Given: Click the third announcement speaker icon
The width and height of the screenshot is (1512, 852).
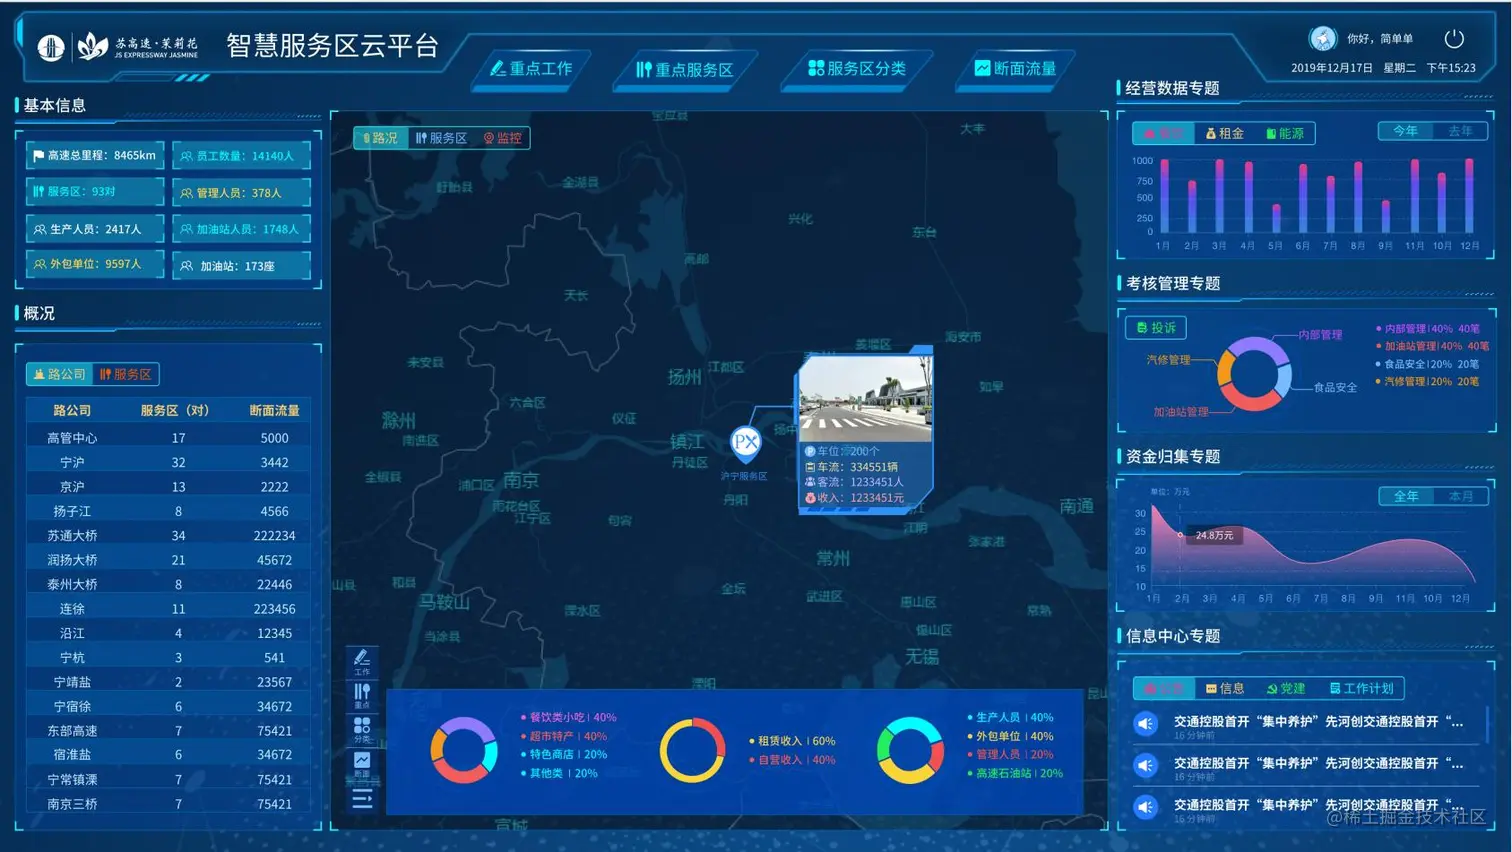Looking at the screenshot, I should [1146, 807].
